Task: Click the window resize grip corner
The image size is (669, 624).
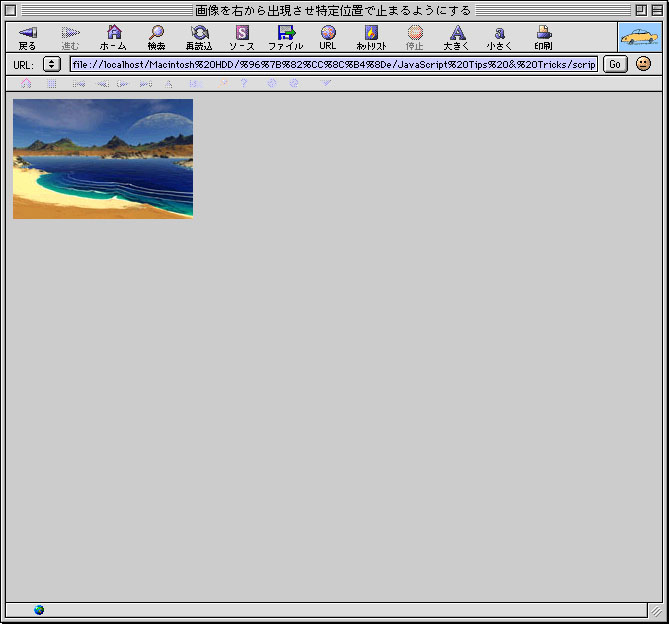Action: [656, 611]
